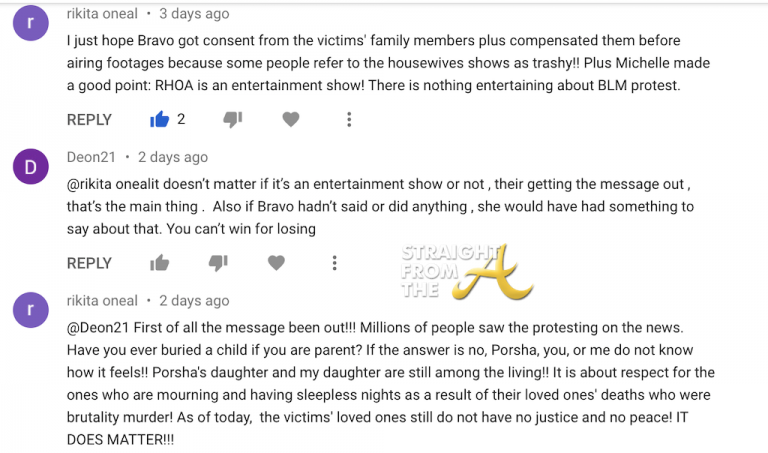Reply to Deon21's comment

[89, 263]
